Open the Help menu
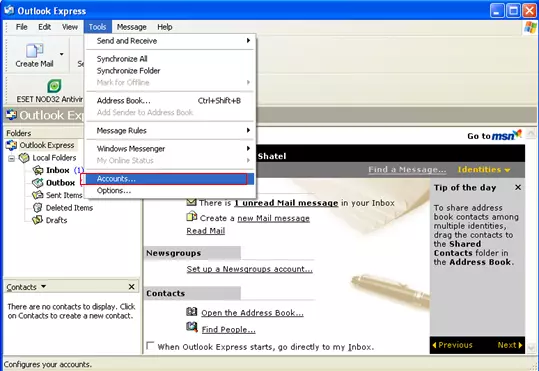Screen dimensions: 539x371 (x=165, y=27)
